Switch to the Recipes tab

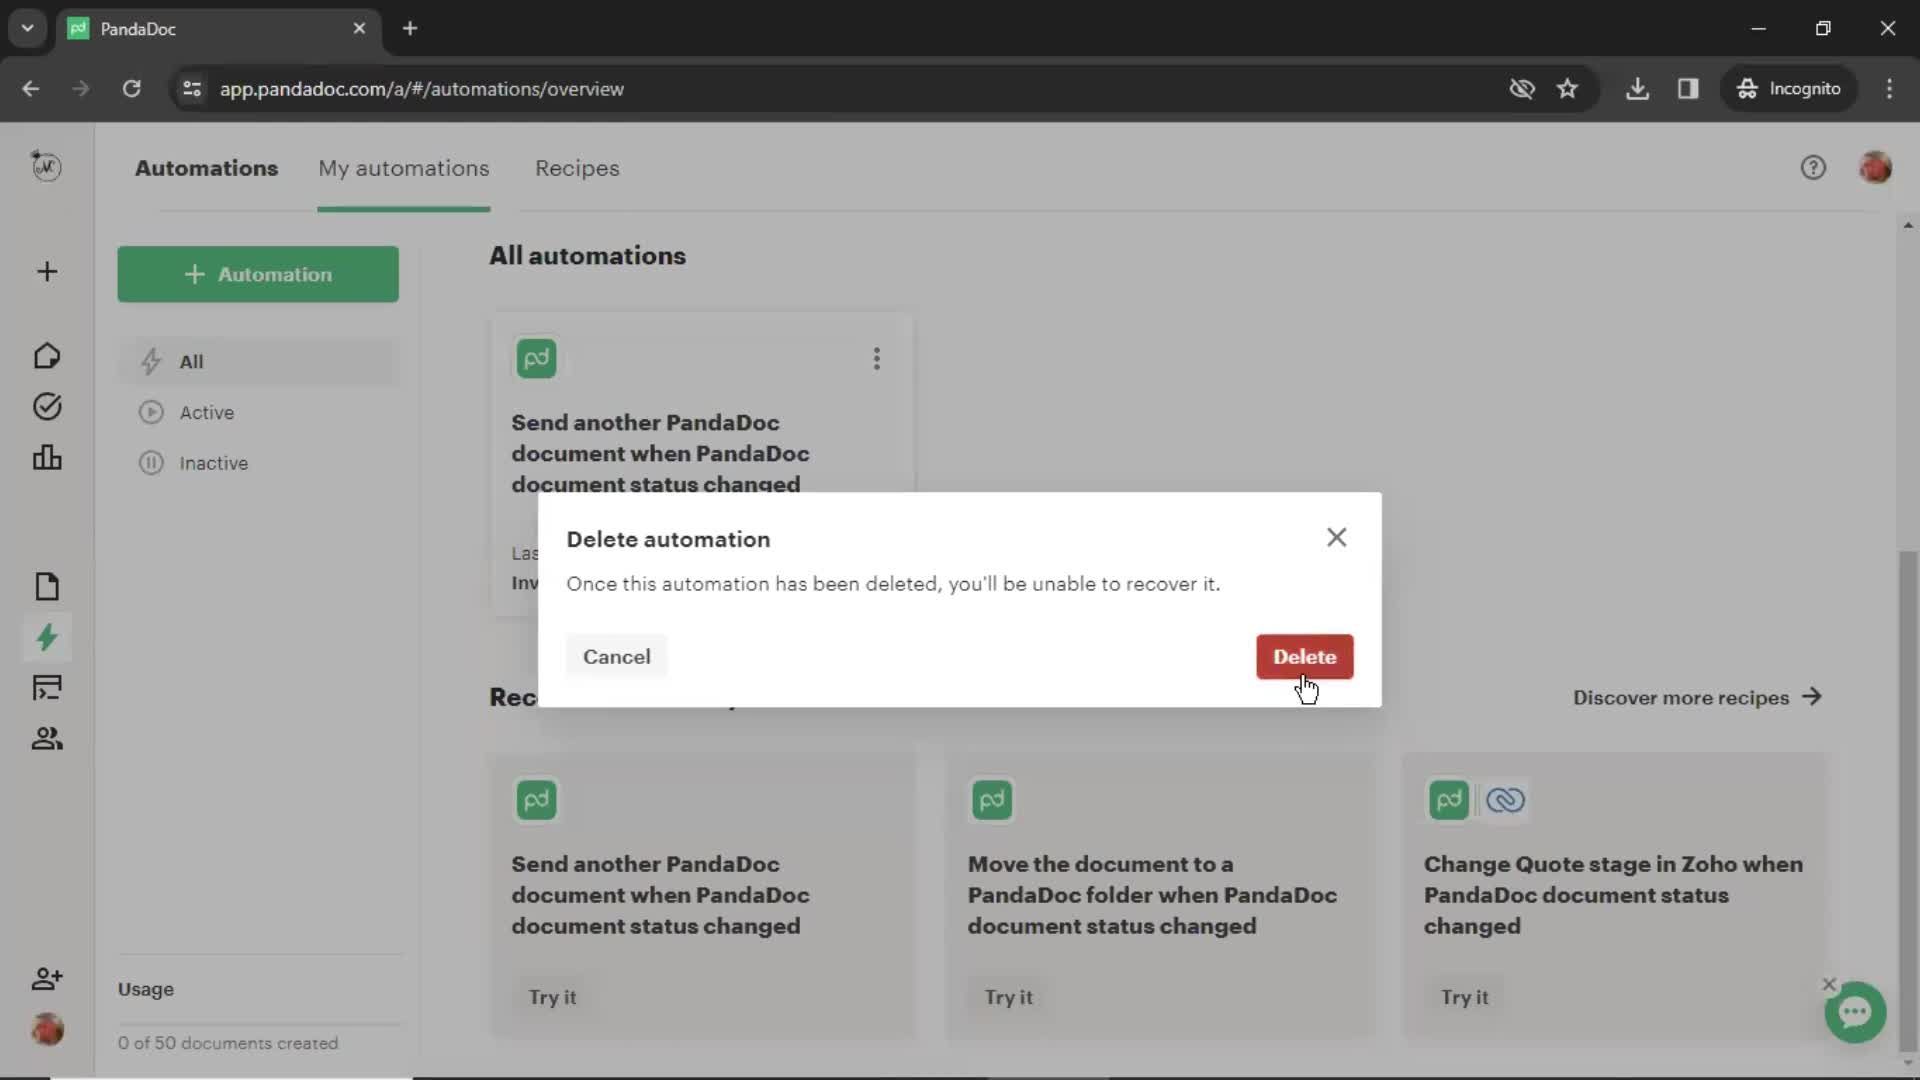click(576, 167)
